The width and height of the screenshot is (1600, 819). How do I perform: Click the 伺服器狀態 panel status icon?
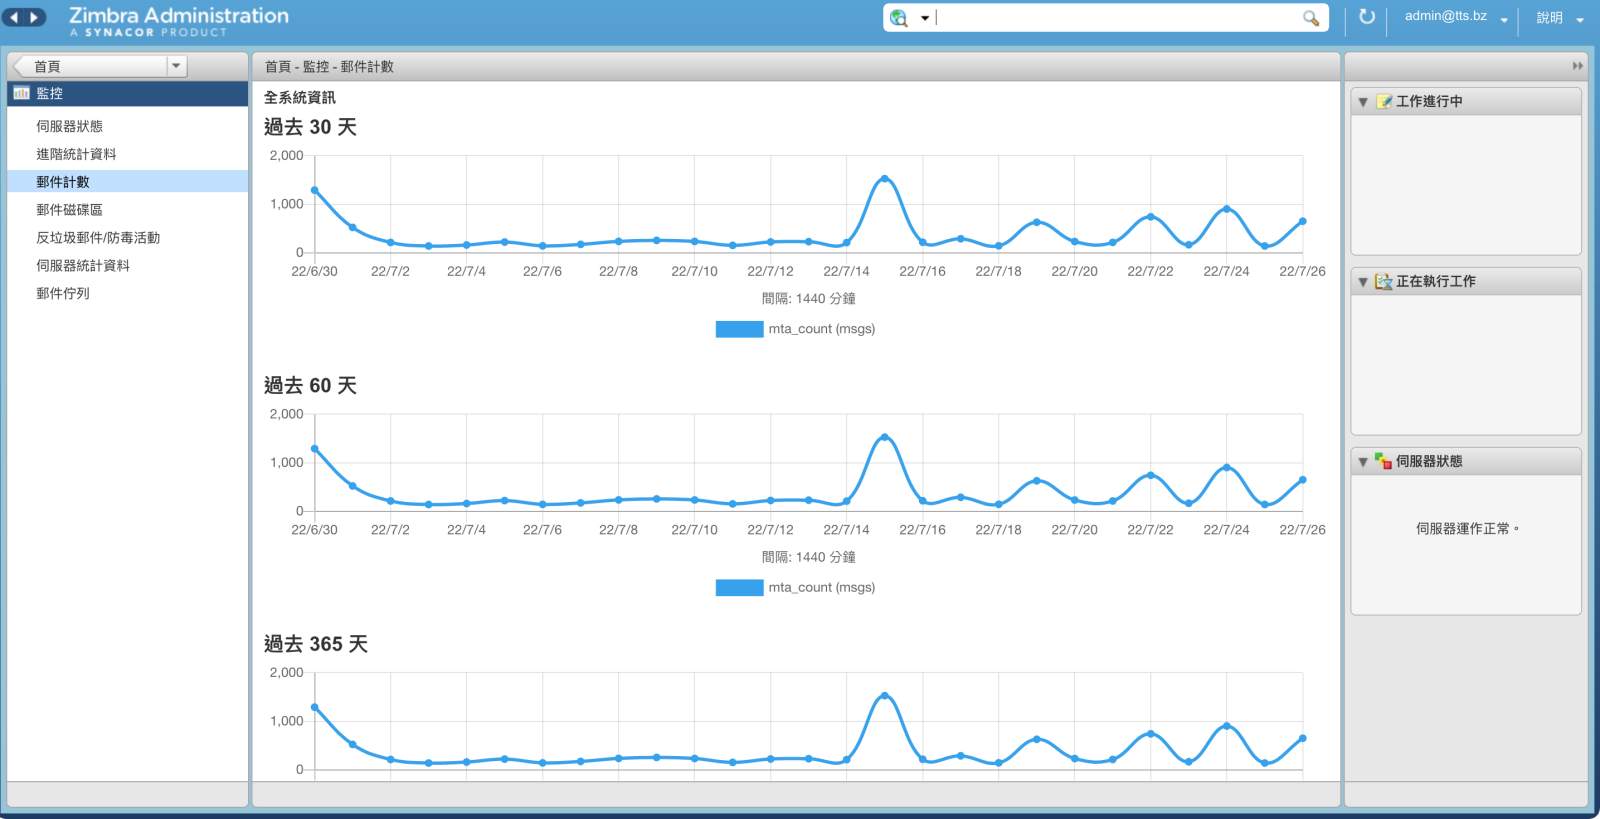click(x=1384, y=461)
